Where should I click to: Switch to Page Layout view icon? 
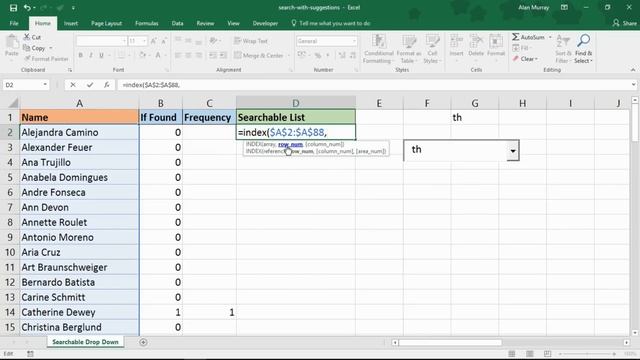point(529,354)
